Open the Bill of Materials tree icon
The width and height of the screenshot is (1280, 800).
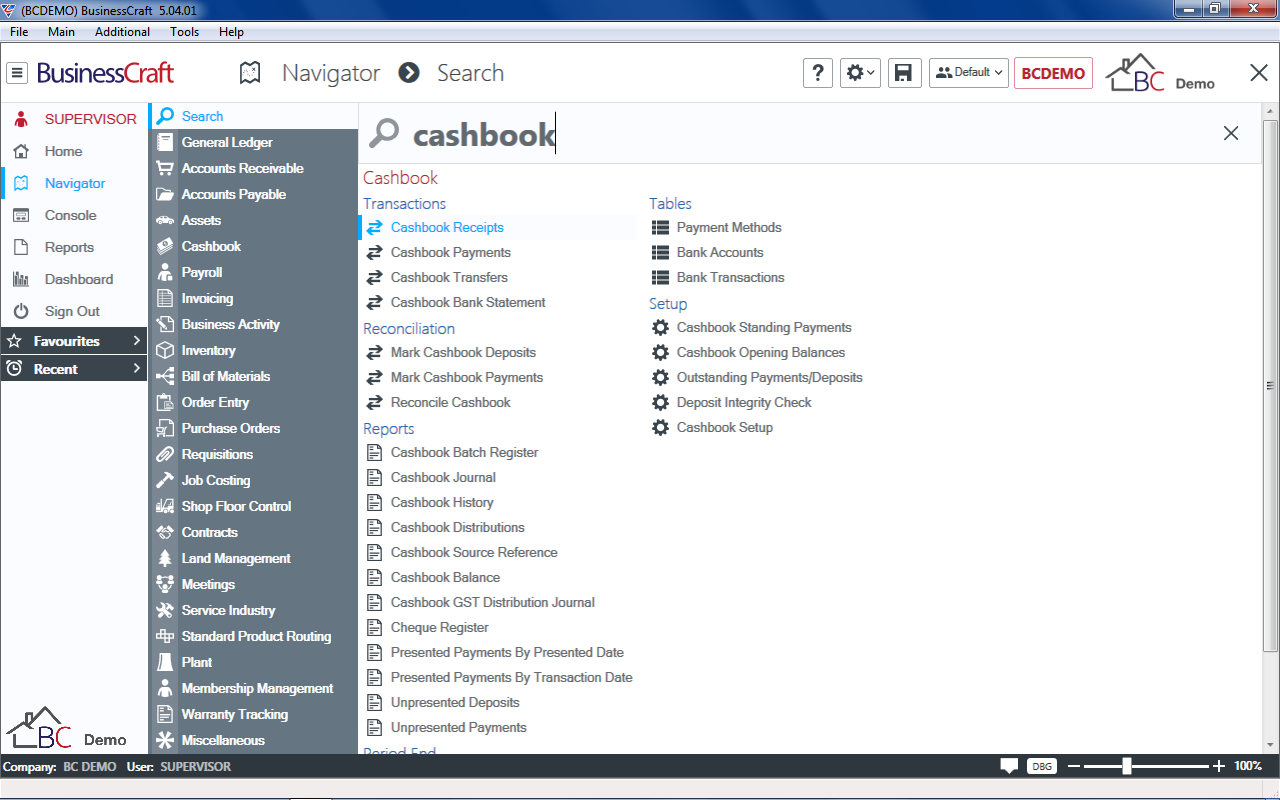[x=165, y=376]
